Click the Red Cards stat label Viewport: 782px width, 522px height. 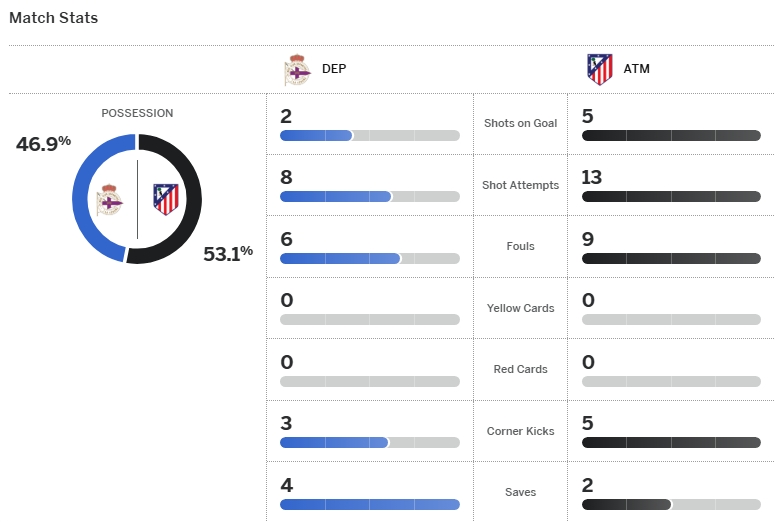(x=520, y=369)
